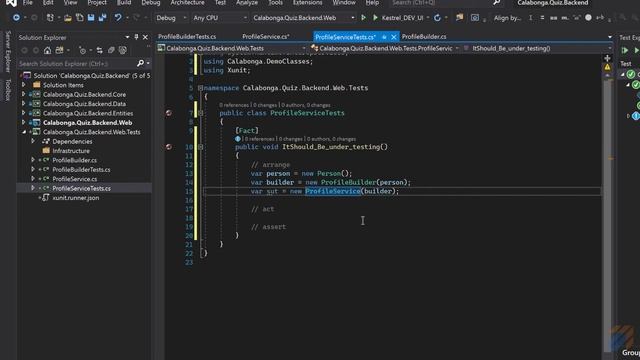Close the ProfileServiceTests.cs tab

(393, 37)
